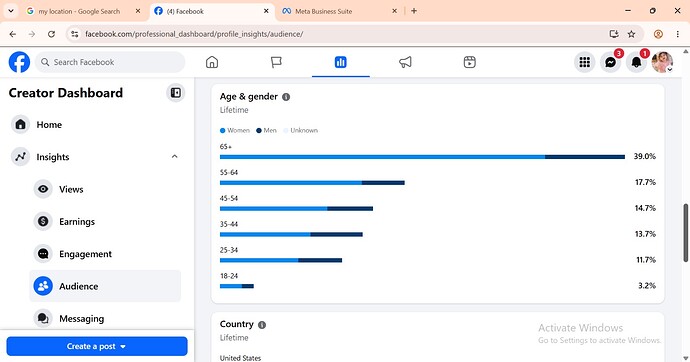This screenshot has height=362, width=690.
Task: Open the Chrome three-dot menu
Action: (x=678, y=34)
